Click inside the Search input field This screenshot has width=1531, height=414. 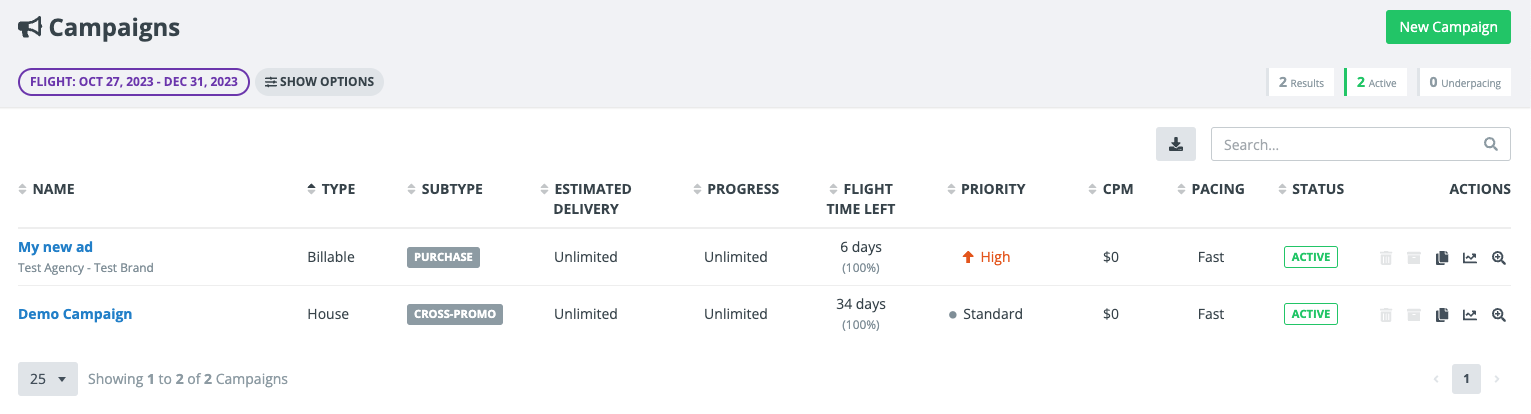(1345, 144)
